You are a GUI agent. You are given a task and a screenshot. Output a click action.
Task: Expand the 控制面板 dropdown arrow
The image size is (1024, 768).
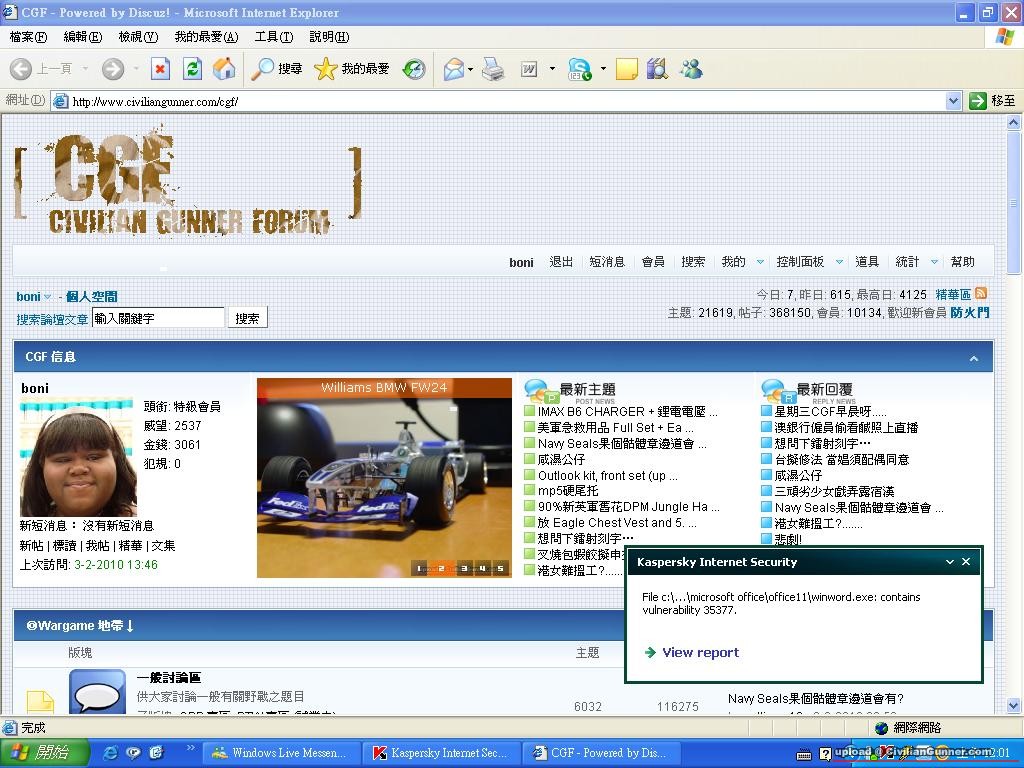tap(839, 262)
